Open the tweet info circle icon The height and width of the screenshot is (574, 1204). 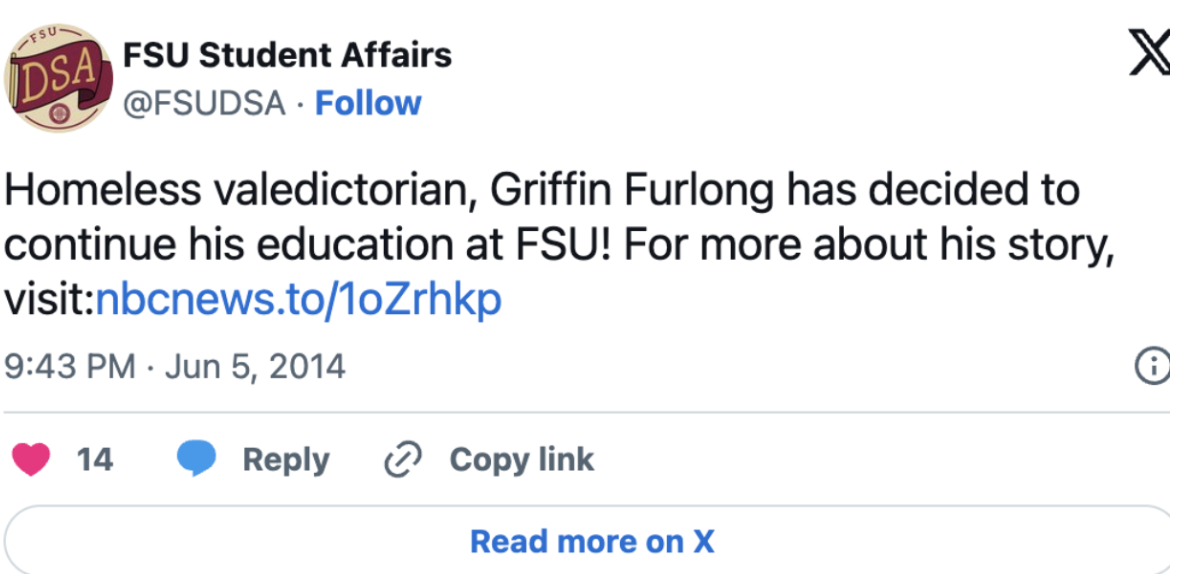[x=1152, y=366]
